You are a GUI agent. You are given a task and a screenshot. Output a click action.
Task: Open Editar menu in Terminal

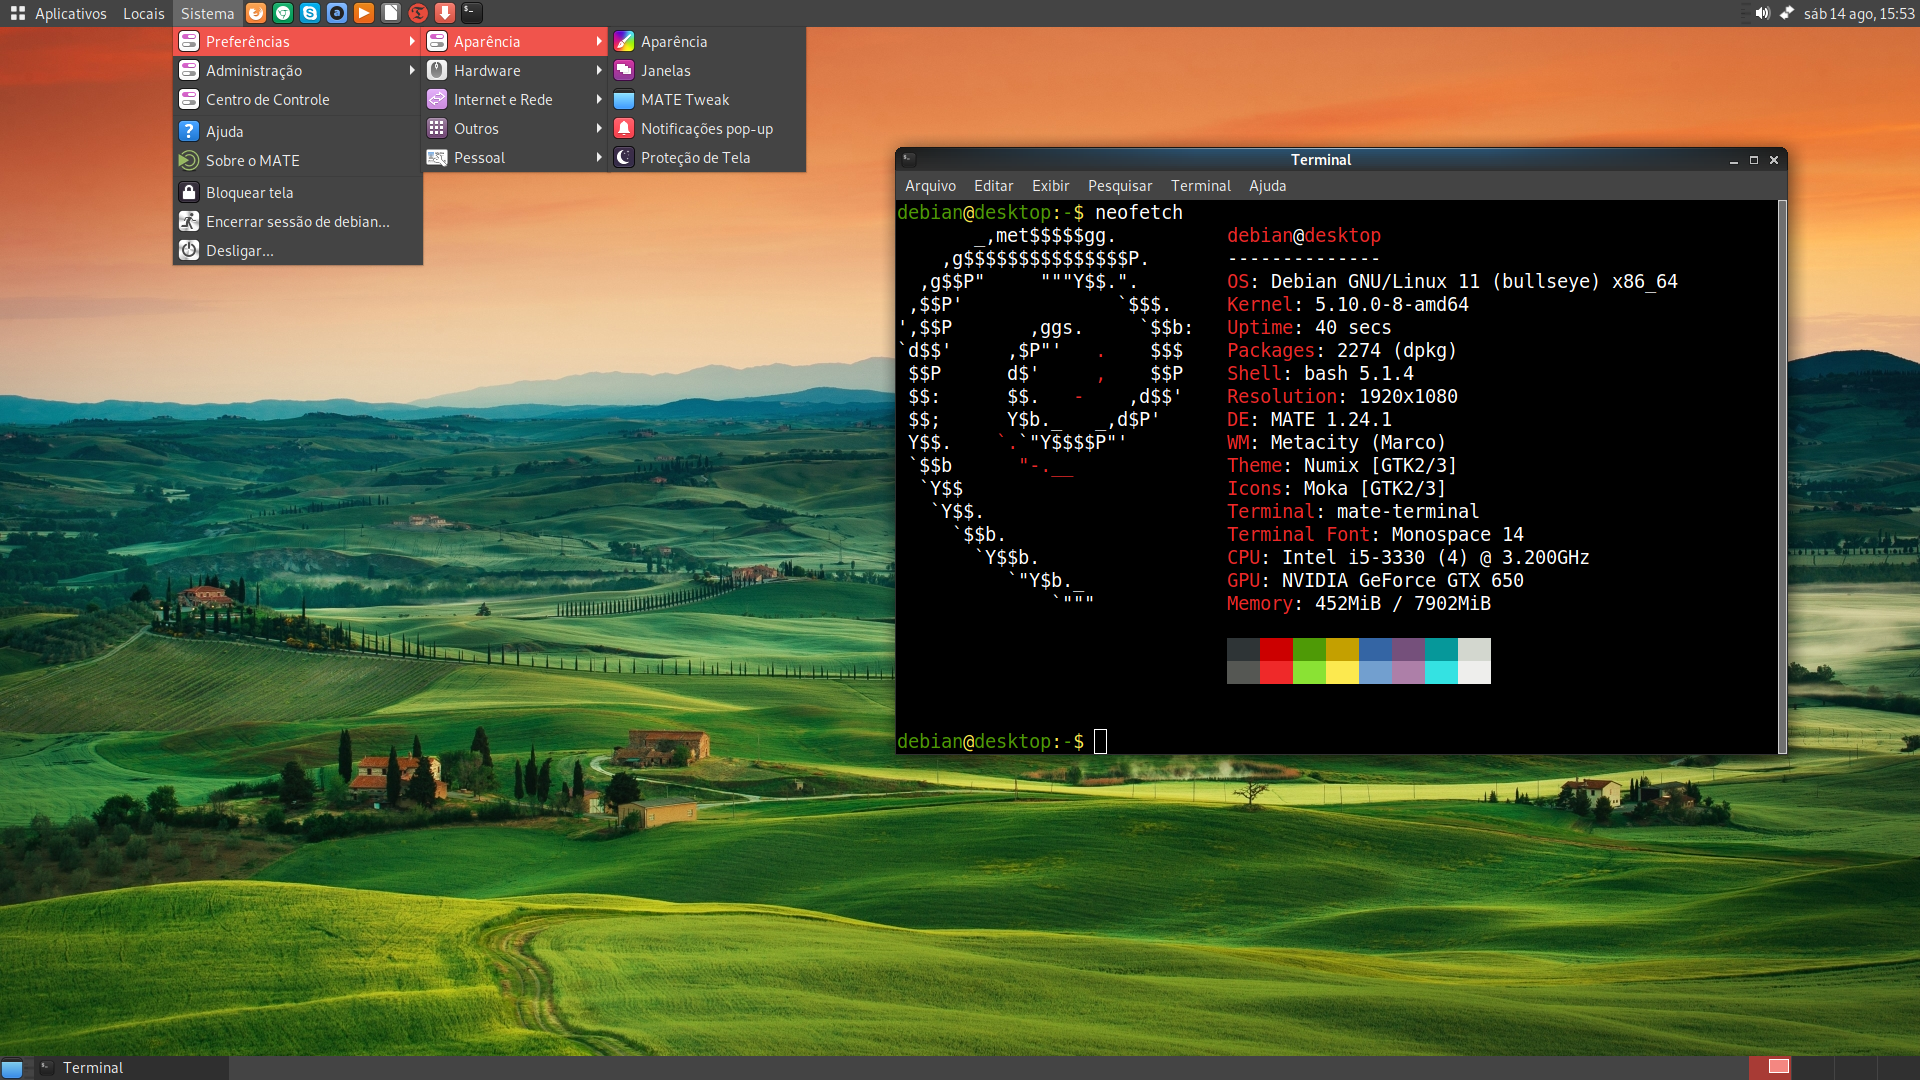tap(993, 186)
